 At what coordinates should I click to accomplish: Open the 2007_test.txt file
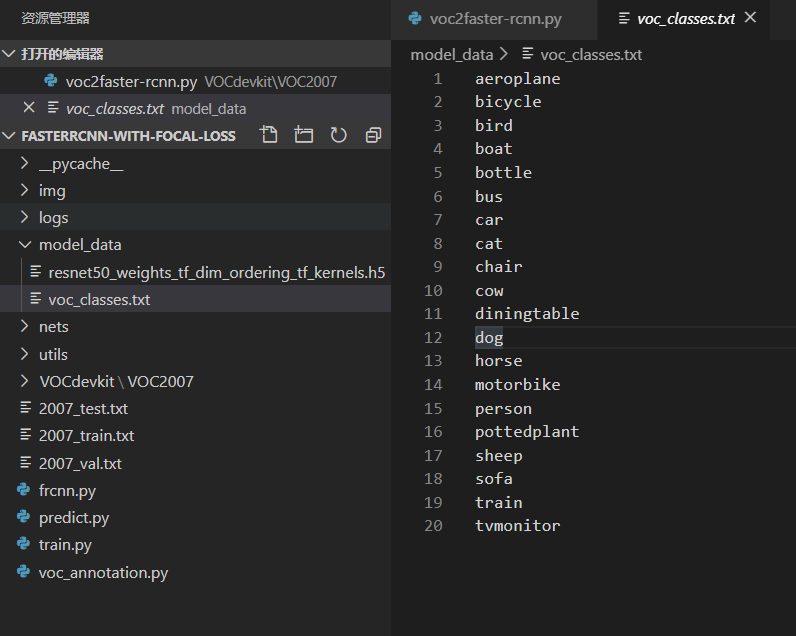(195, 408)
